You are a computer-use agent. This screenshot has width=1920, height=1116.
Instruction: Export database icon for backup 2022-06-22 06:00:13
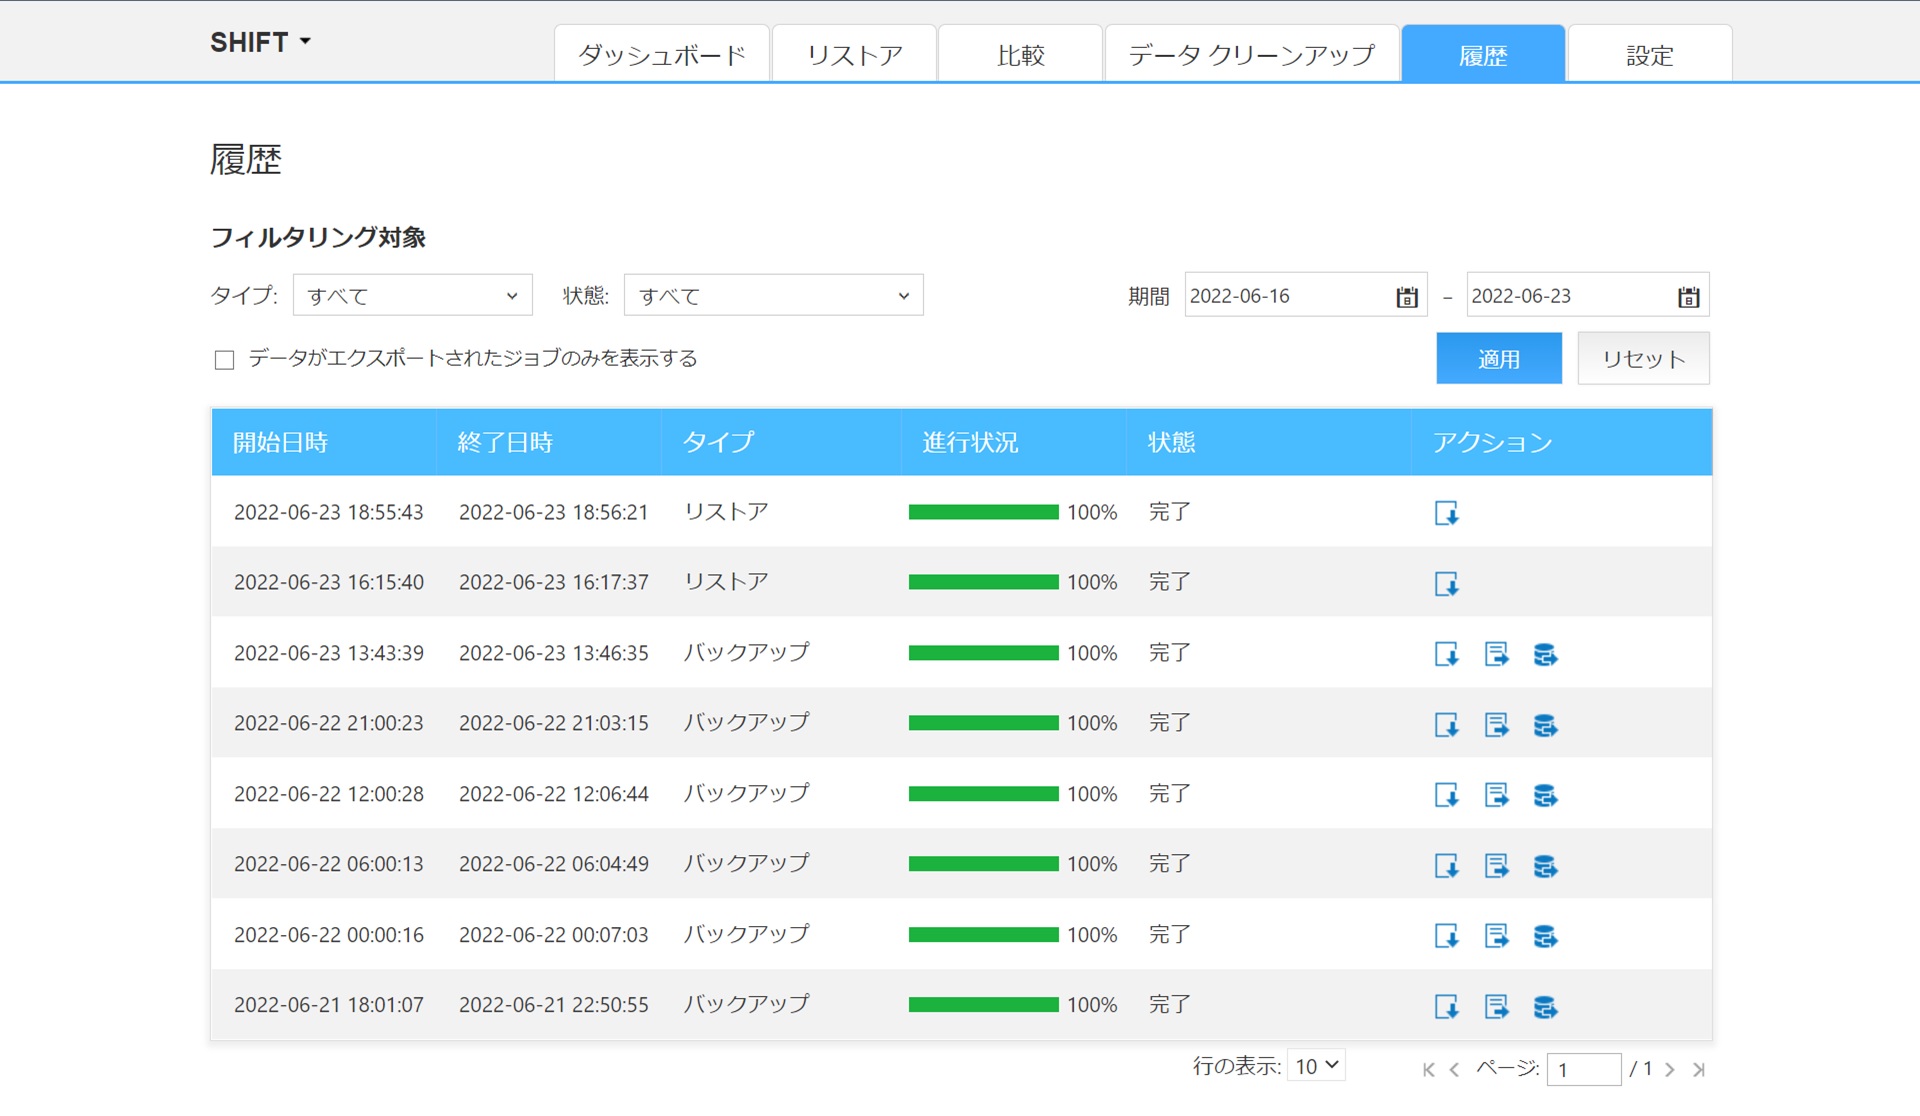(x=1545, y=866)
